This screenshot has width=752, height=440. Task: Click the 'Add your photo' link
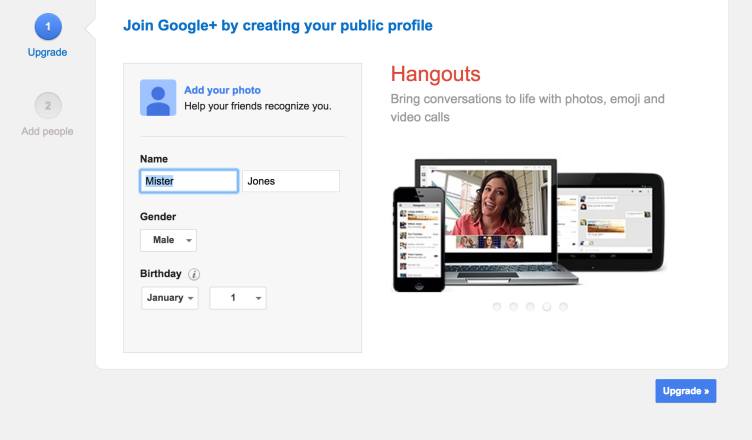[x=222, y=90]
